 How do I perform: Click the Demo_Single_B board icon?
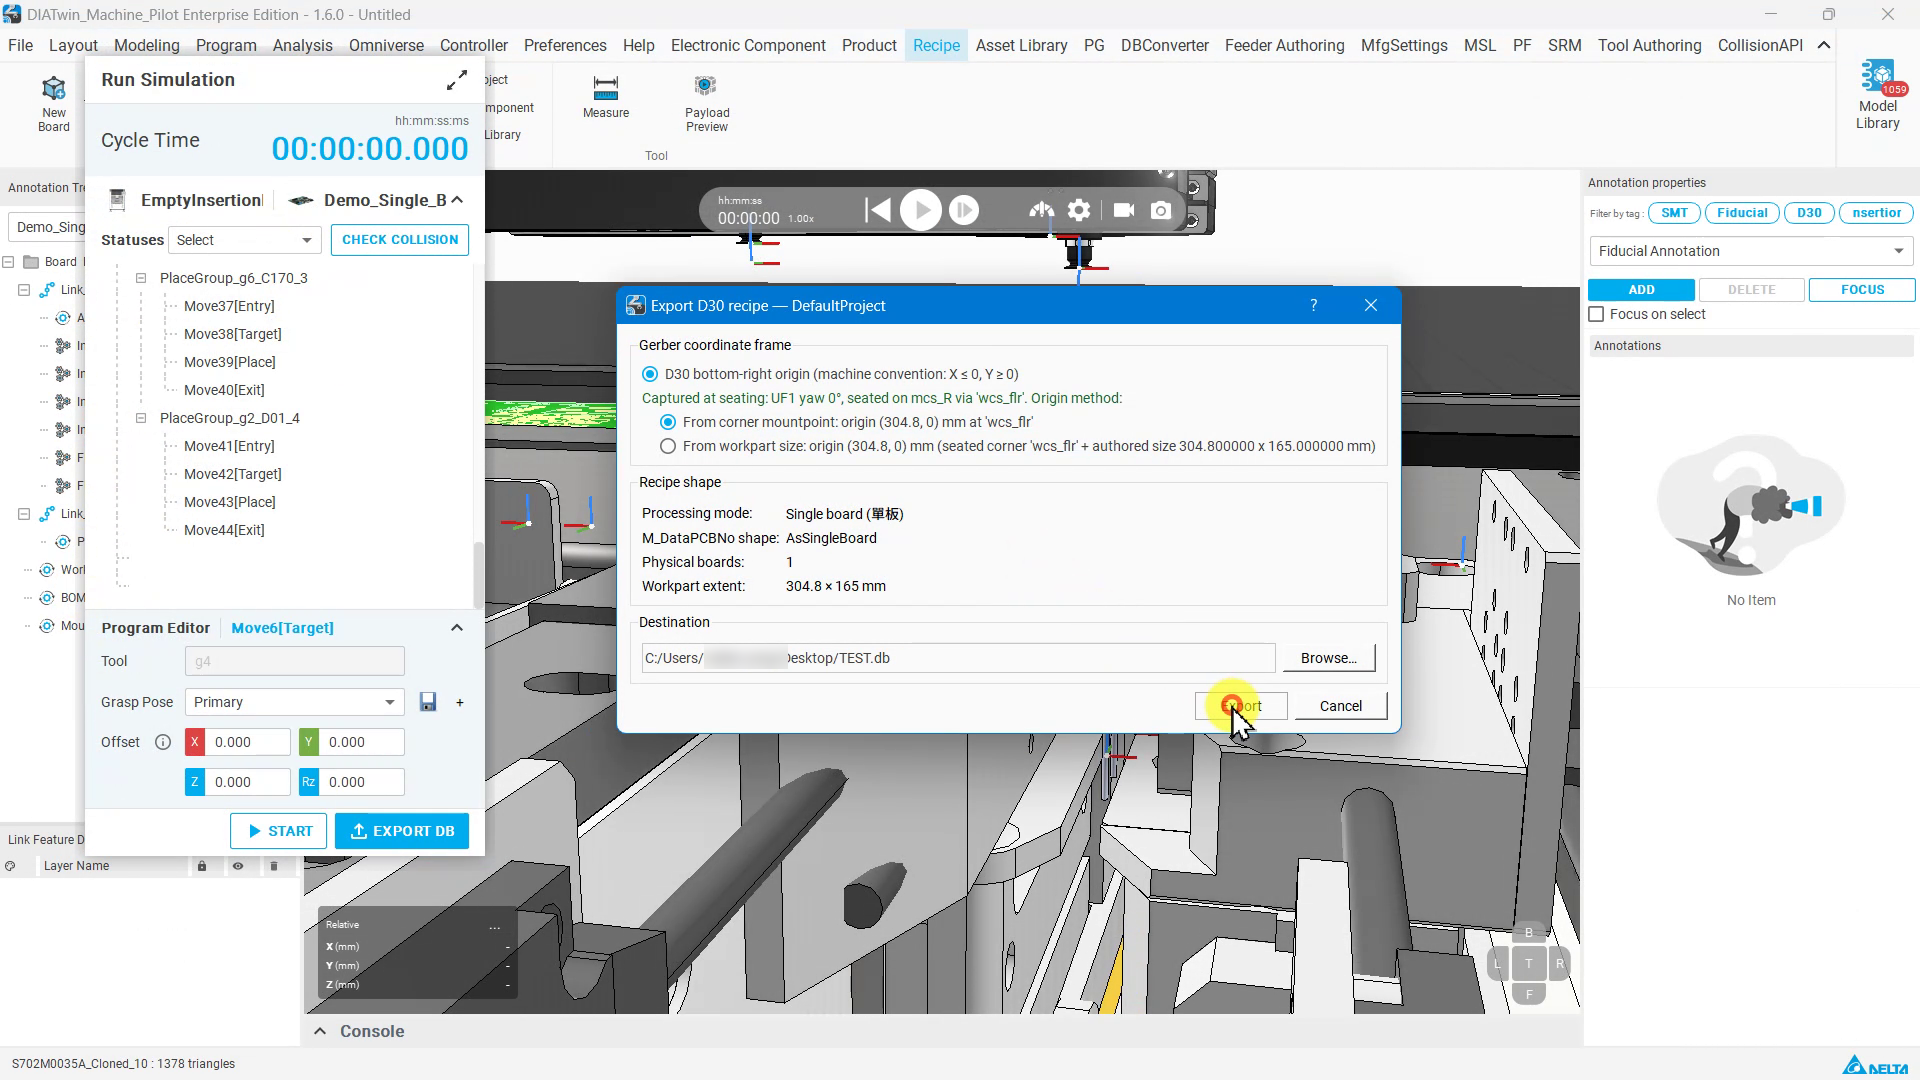pos(300,200)
